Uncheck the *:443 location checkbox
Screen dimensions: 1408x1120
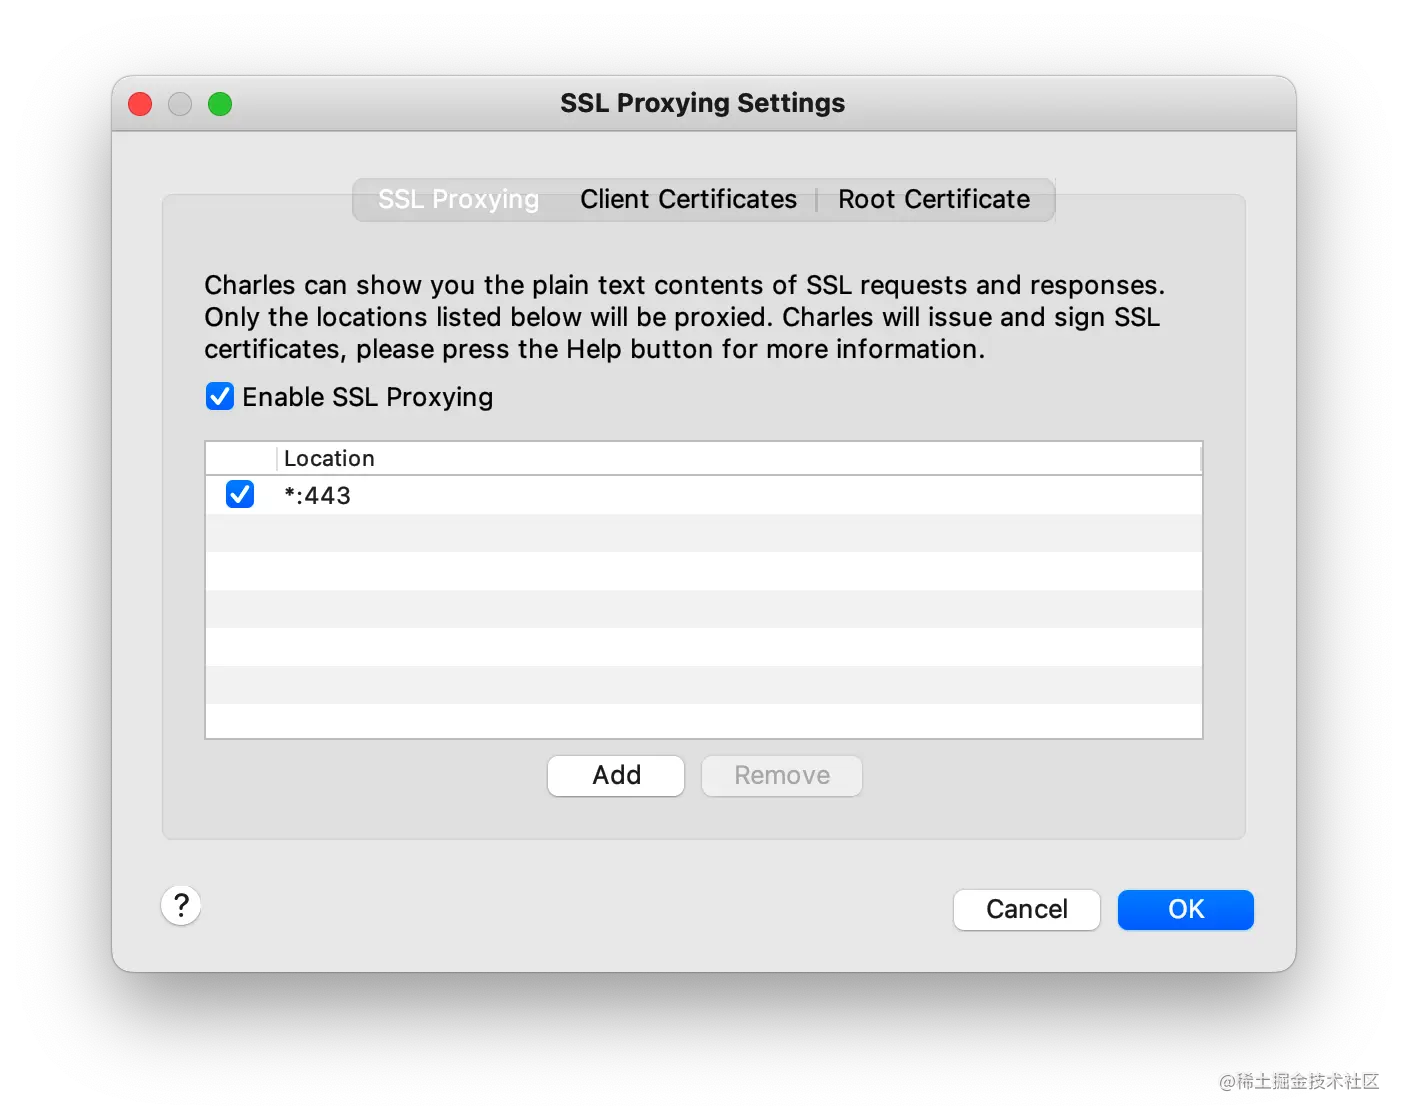pos(240,494)
